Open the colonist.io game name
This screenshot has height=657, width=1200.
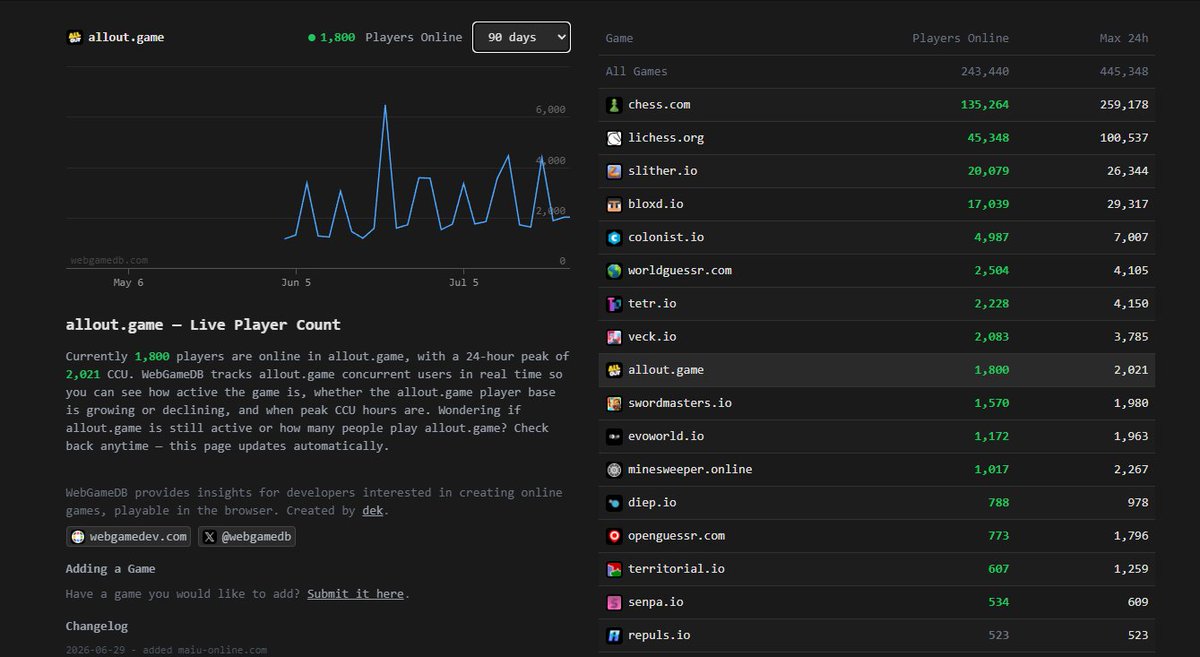pyautogui.click(x=666, y=237)
